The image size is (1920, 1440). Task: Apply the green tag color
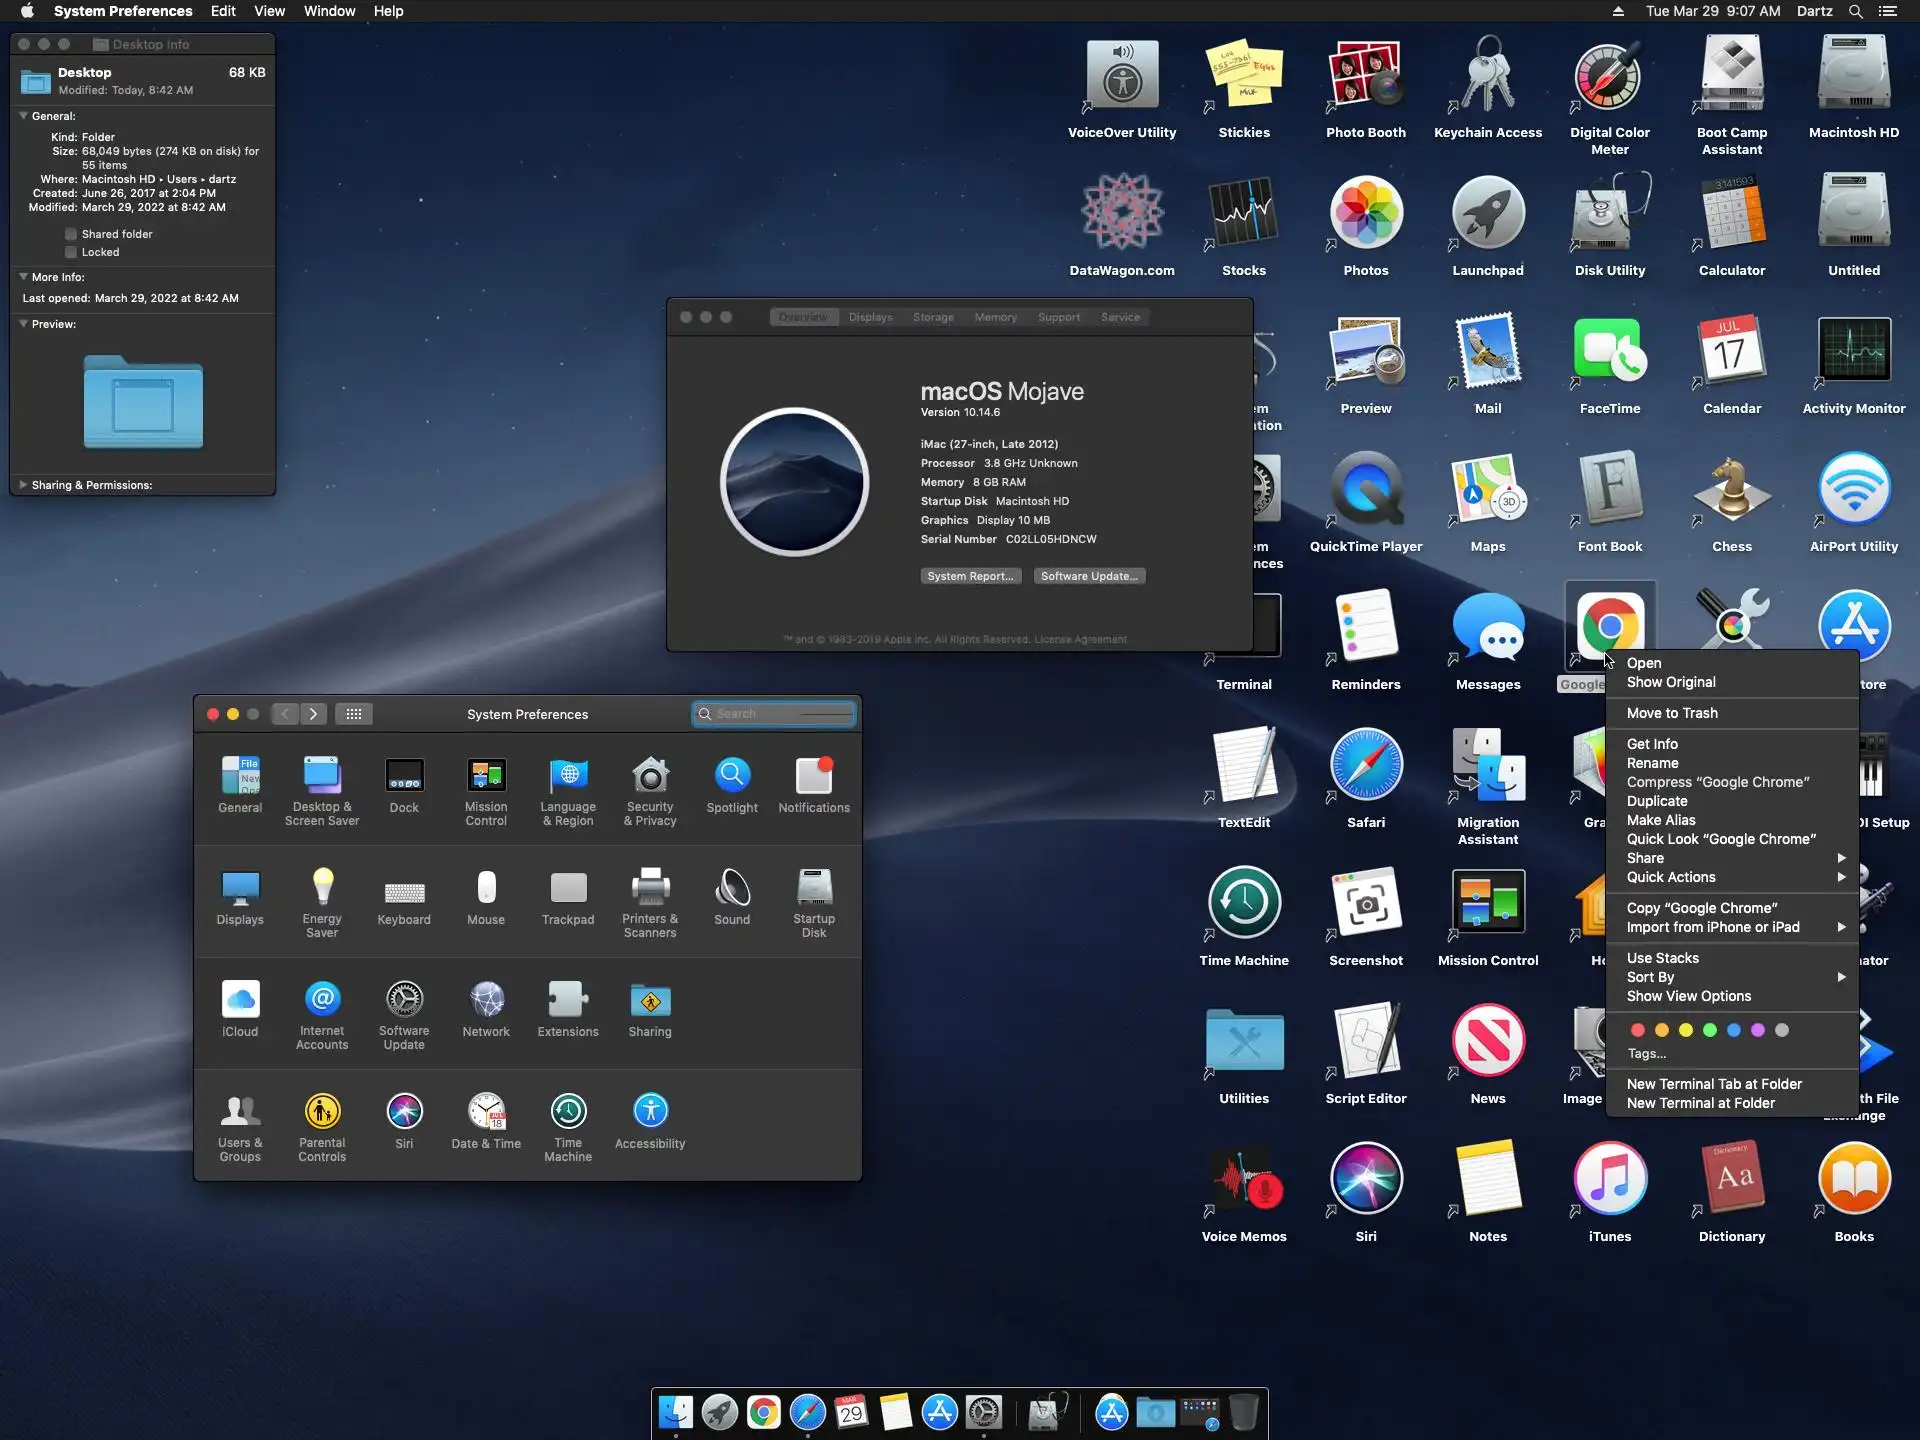point(1709,1030)
